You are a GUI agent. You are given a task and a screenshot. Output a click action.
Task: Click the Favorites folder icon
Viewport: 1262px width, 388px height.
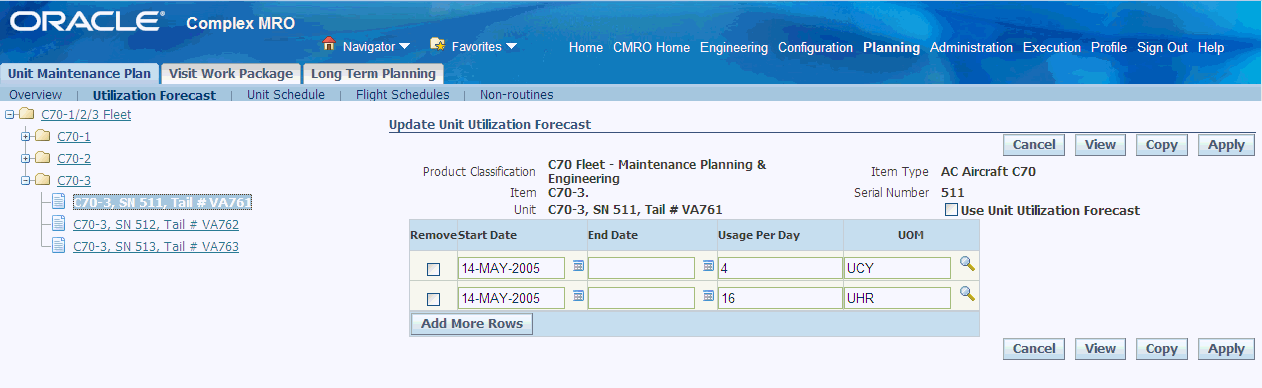coord(437,45)
